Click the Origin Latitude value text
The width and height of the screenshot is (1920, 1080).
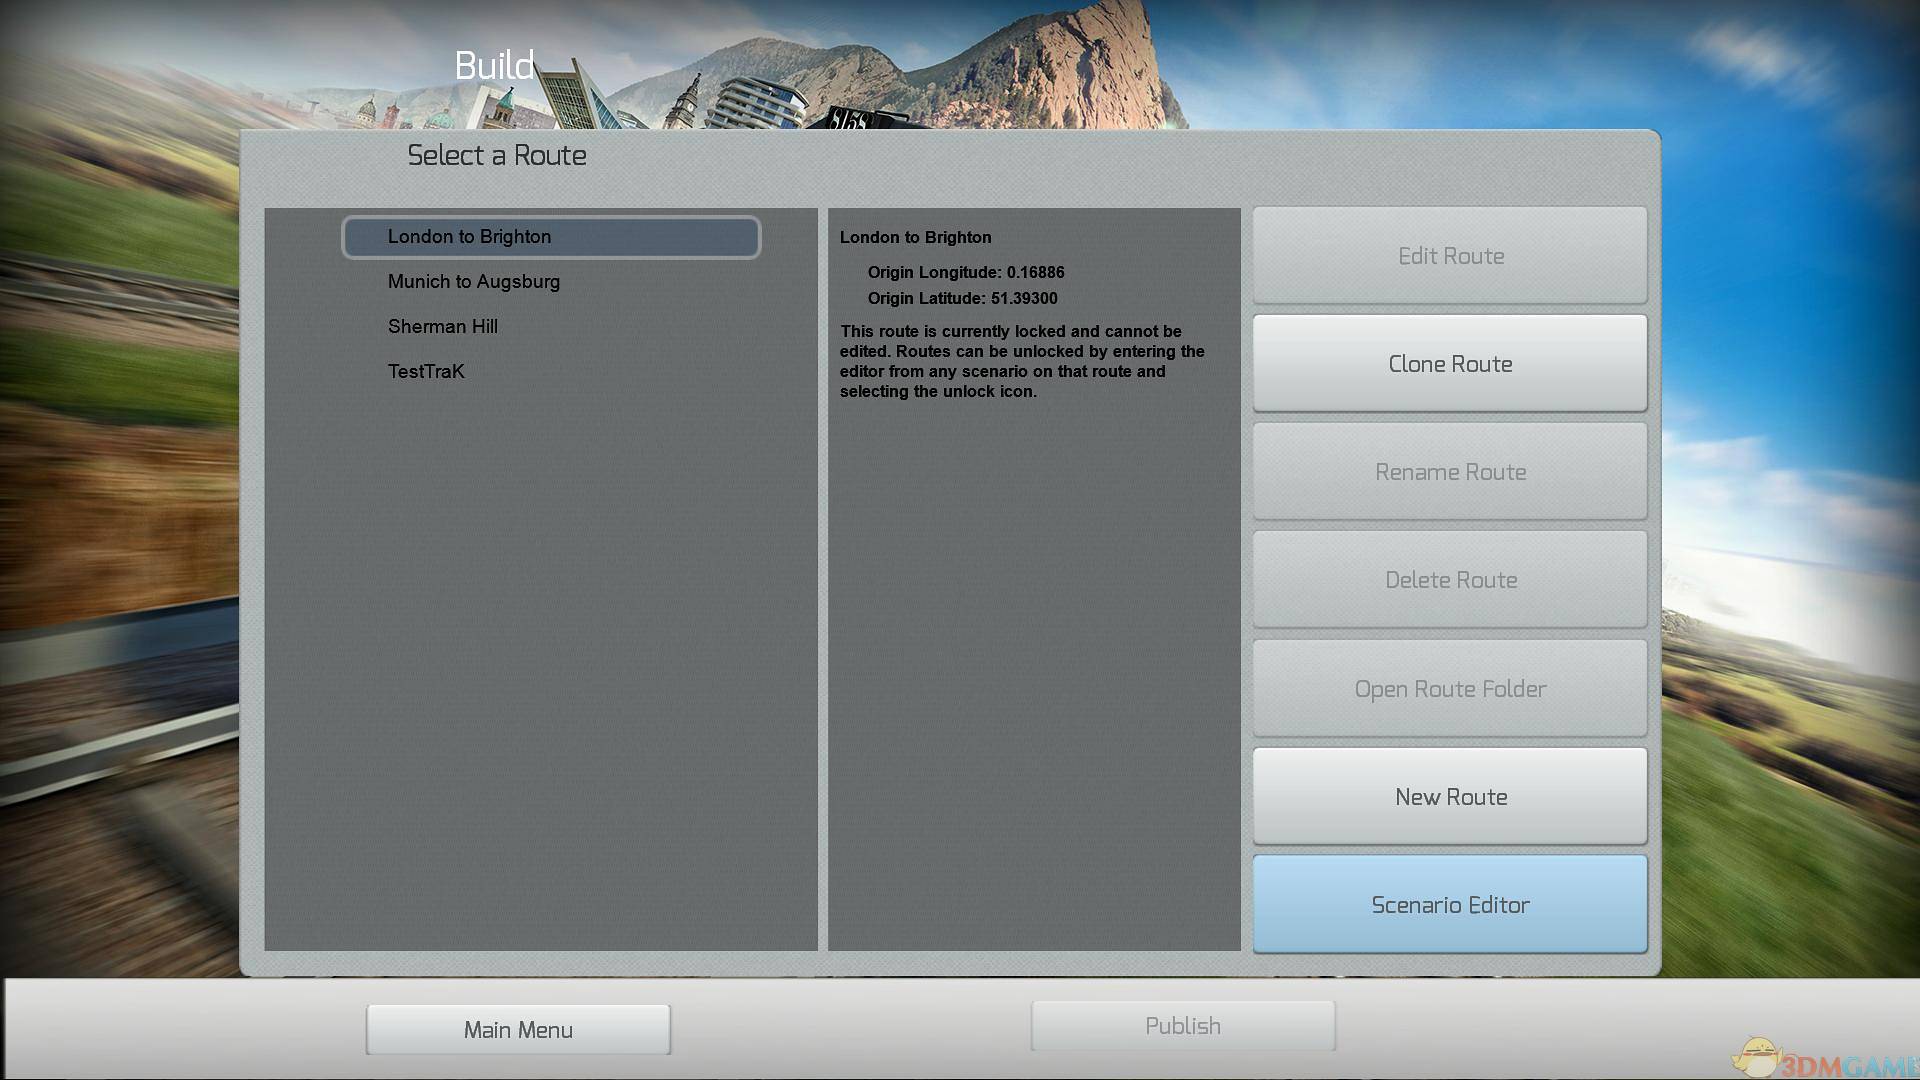[x=1023, y=299]
